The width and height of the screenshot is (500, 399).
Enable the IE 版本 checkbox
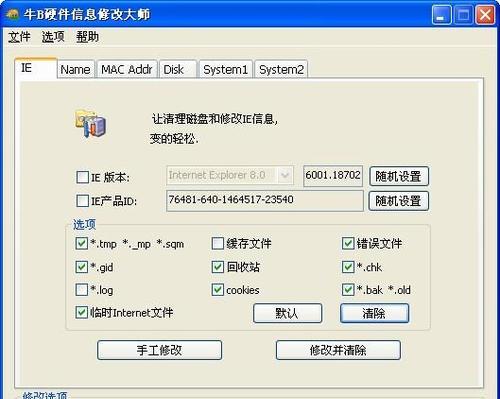[x=82, y=177]
